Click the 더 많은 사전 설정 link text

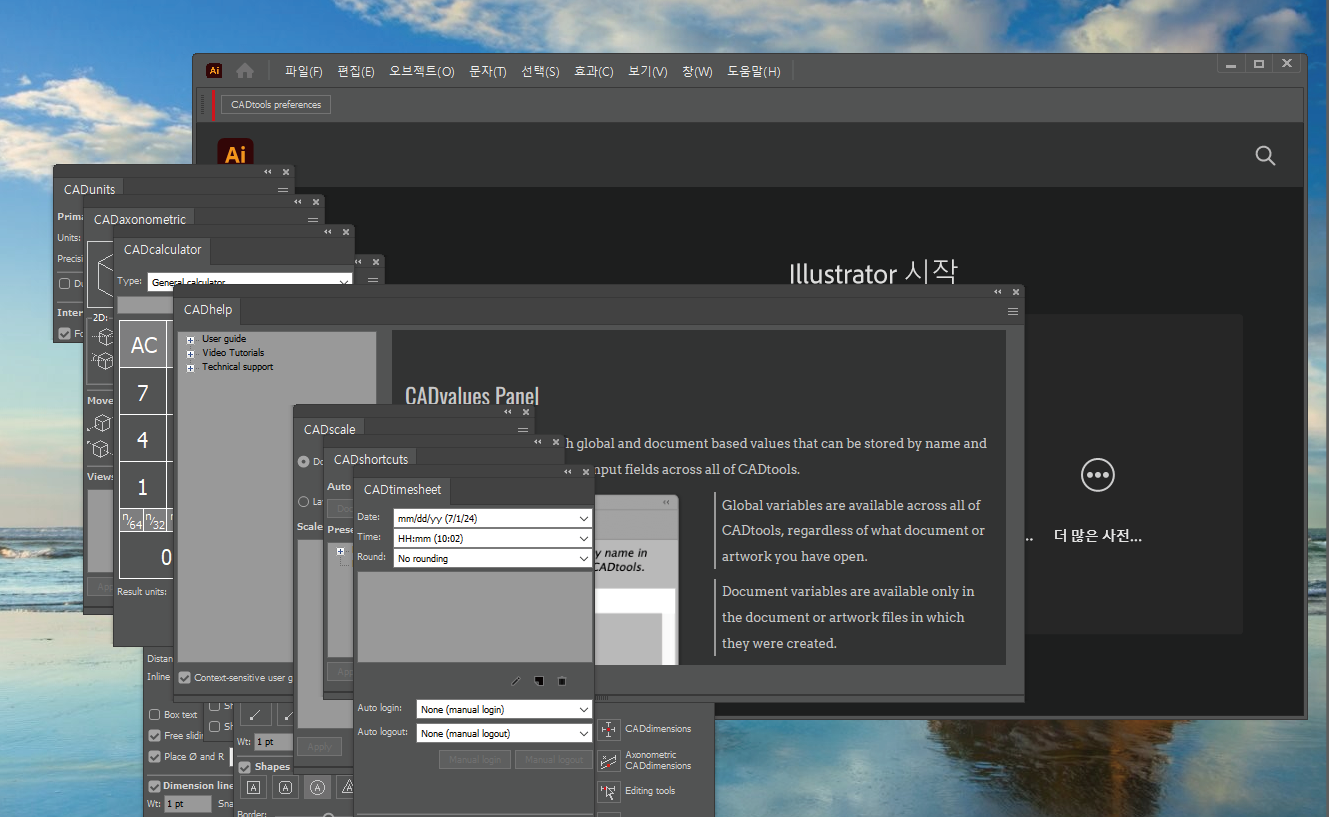pyautogui.click(x=1098, y=536)
